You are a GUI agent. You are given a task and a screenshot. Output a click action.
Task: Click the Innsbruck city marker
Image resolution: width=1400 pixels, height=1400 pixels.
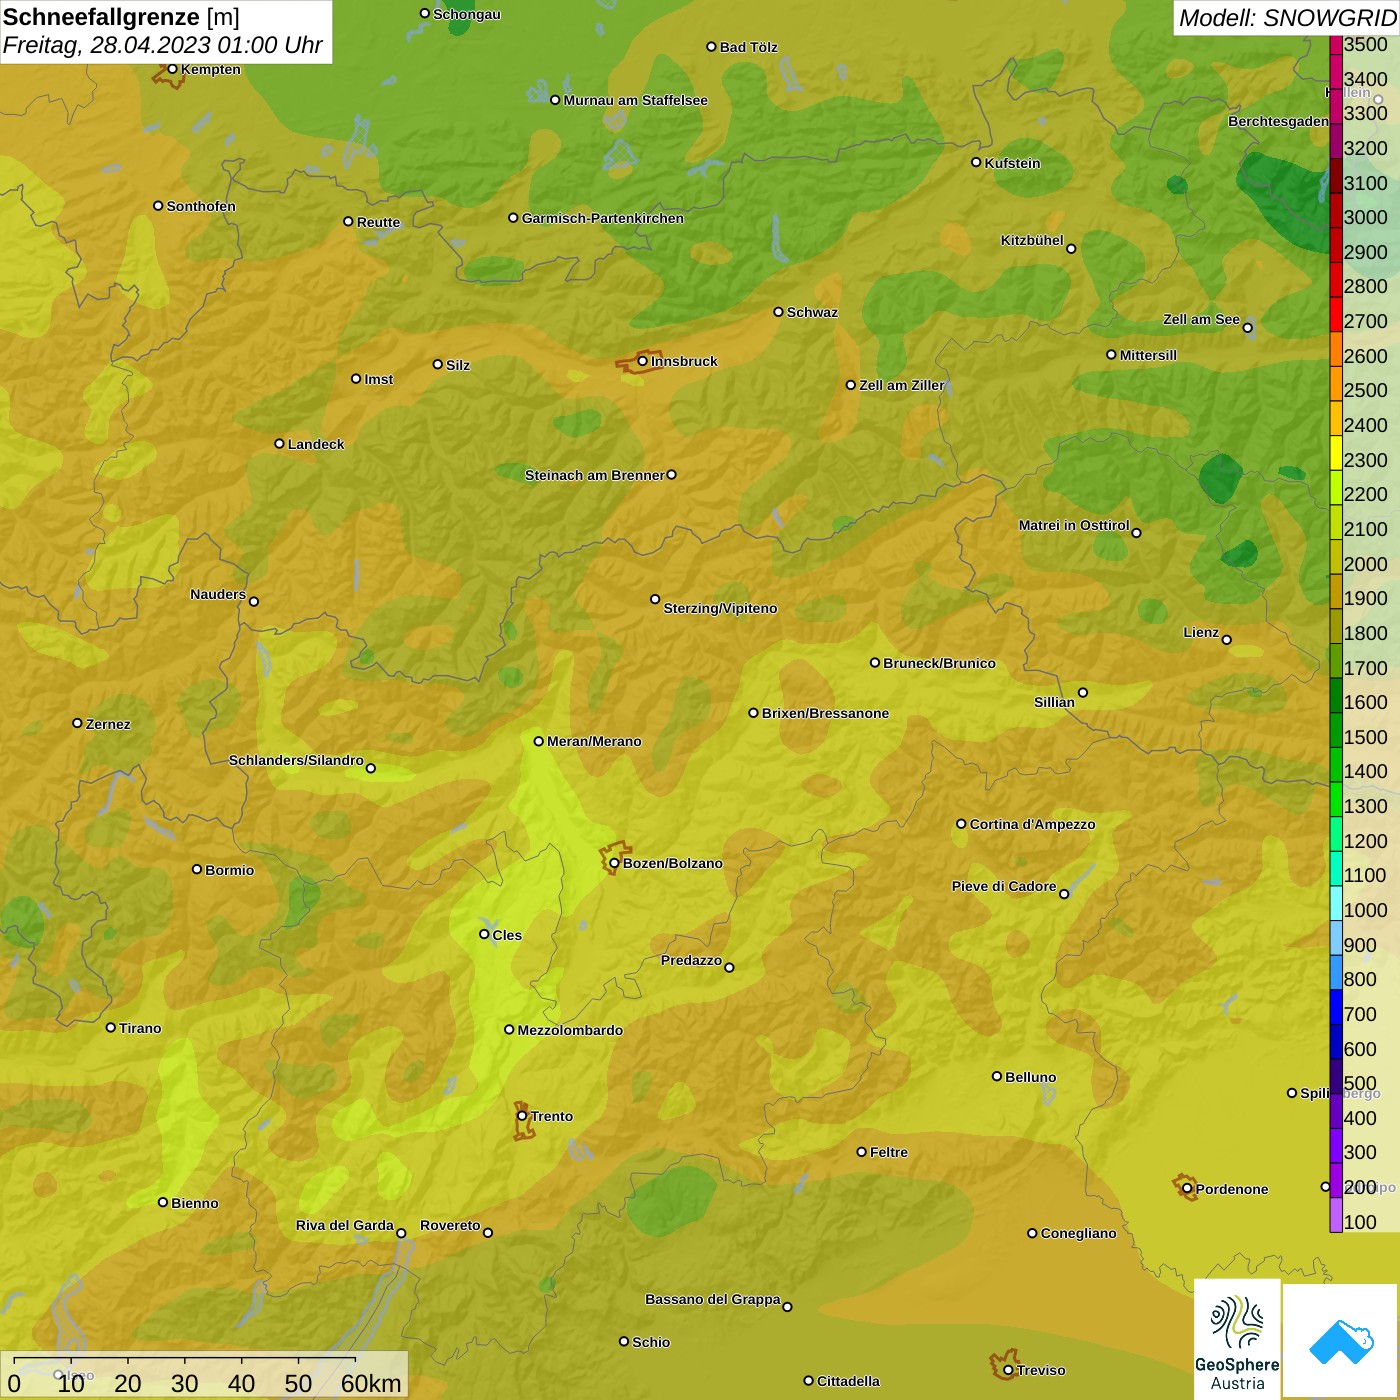643,361
